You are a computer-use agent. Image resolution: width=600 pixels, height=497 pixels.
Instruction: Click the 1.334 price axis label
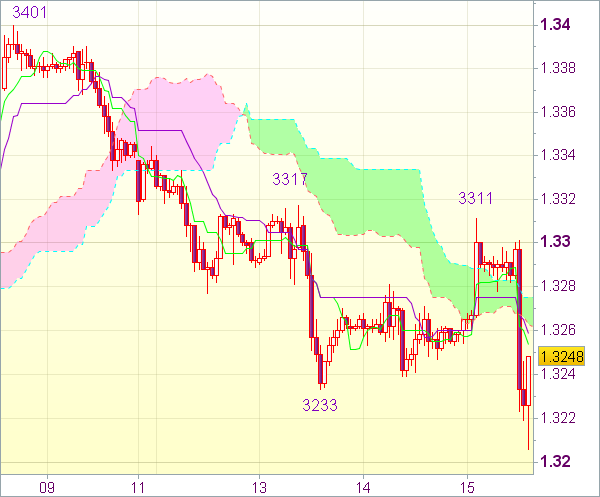coord(558,155)
